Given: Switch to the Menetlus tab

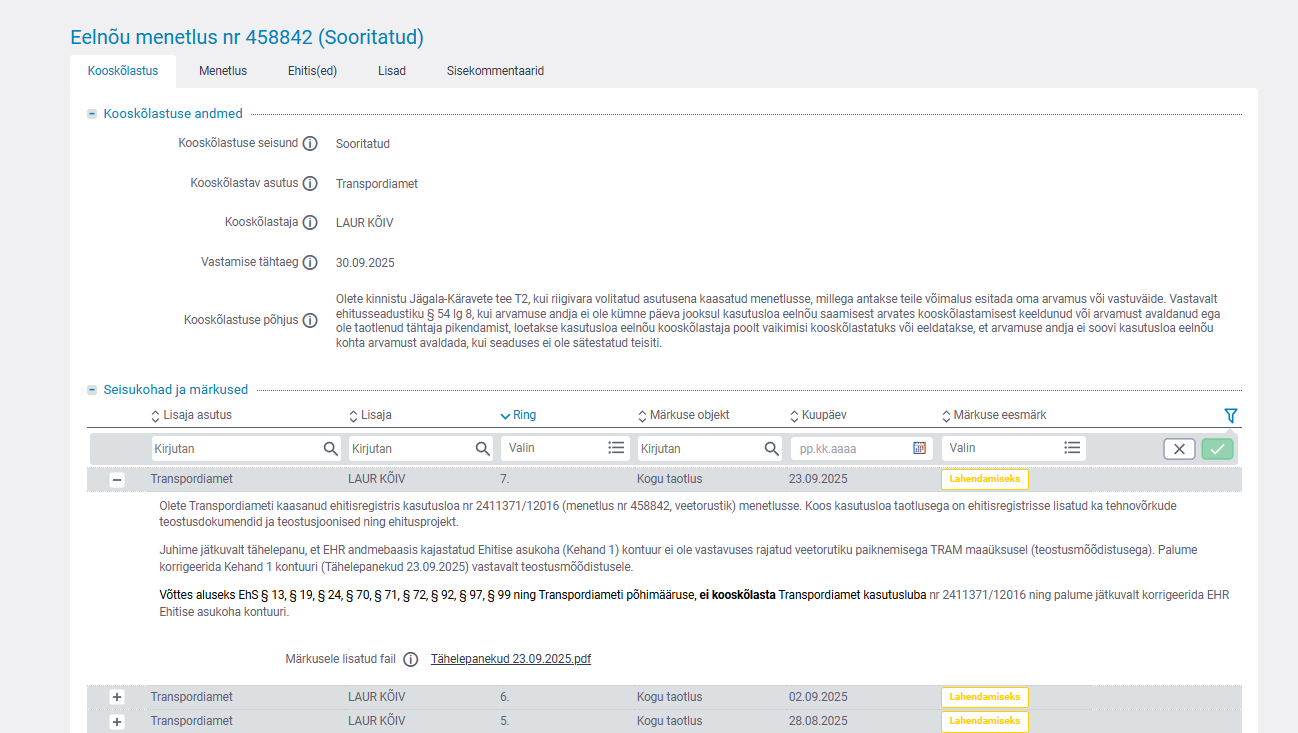Looking at the screenshot, I should (x=223, y=71).
